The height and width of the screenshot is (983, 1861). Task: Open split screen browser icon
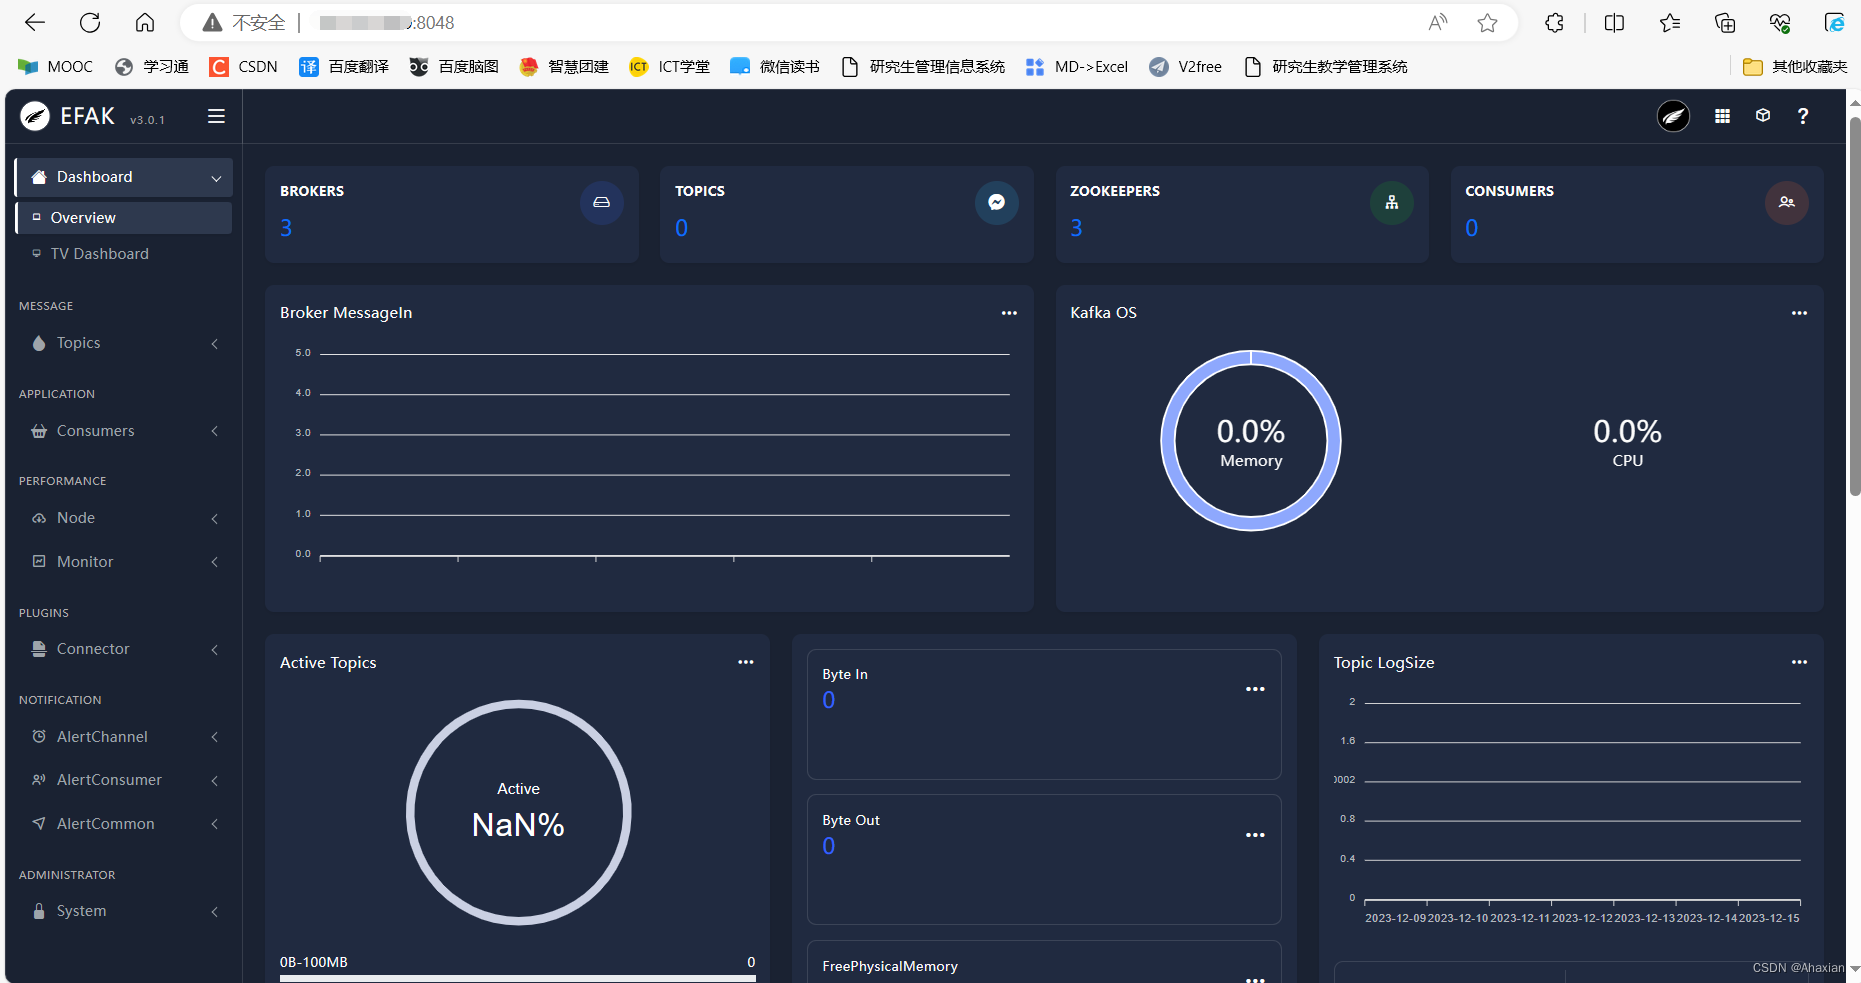[x=1614, y=23]
